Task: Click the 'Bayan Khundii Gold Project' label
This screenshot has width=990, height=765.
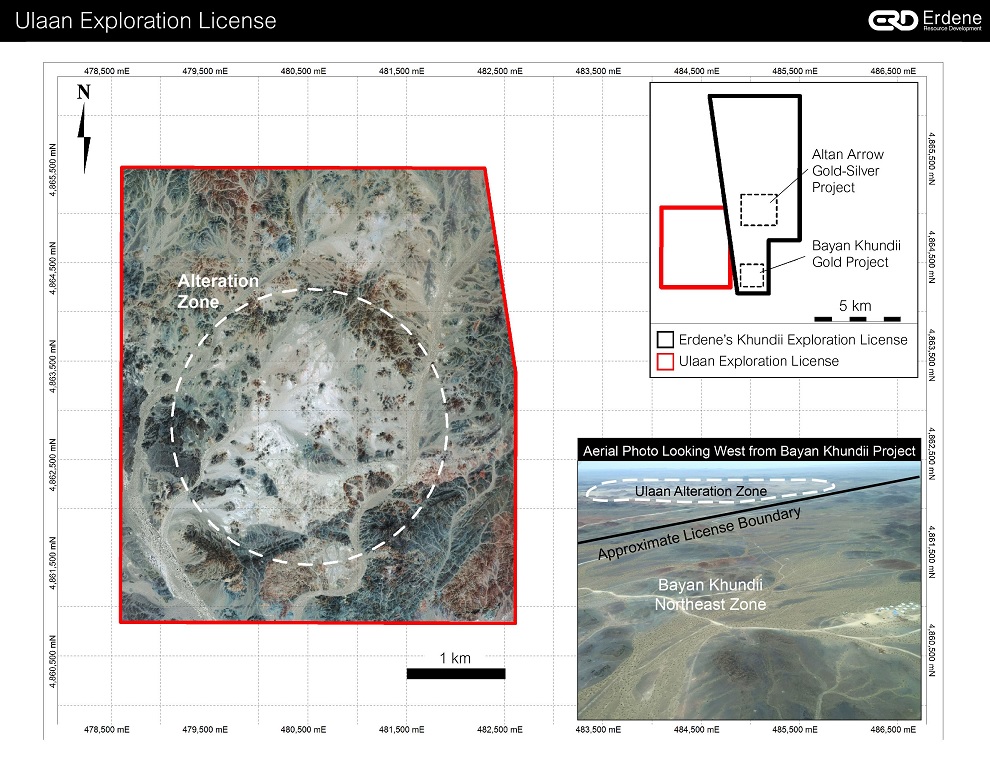Action: (856, 254)
